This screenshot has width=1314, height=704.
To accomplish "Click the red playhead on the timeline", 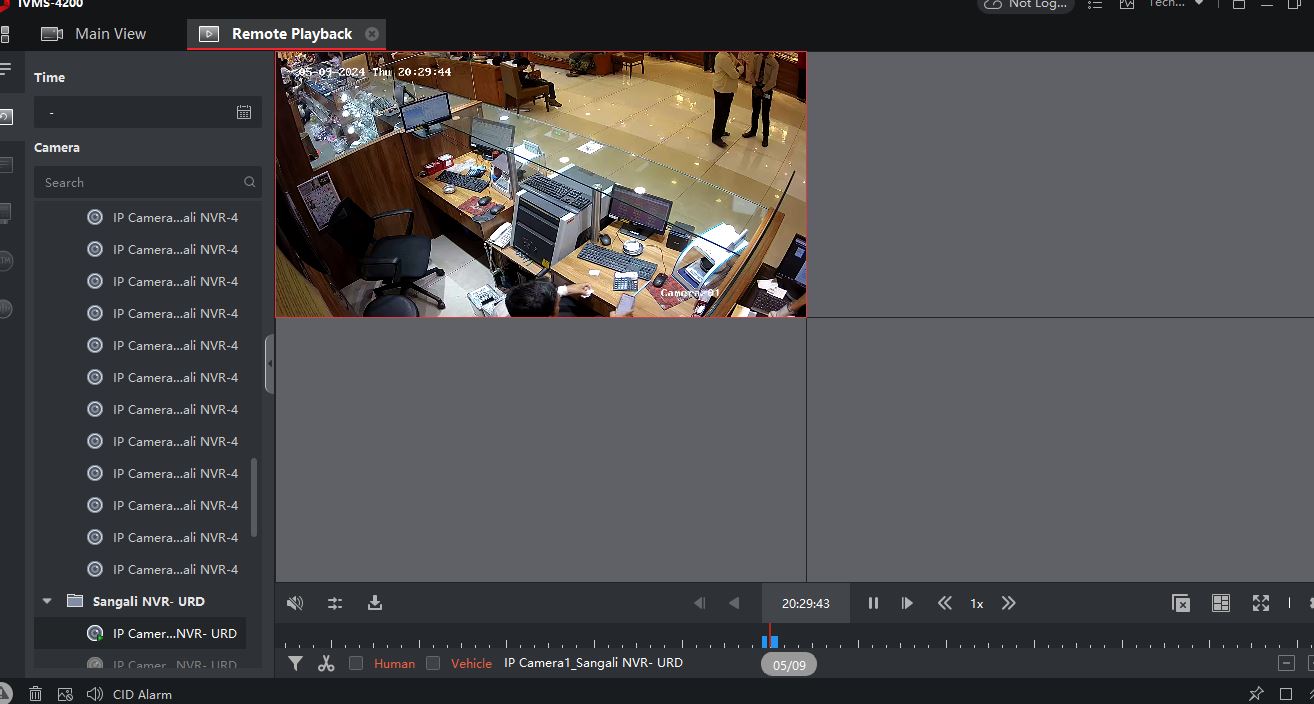I will click(769, 636).
